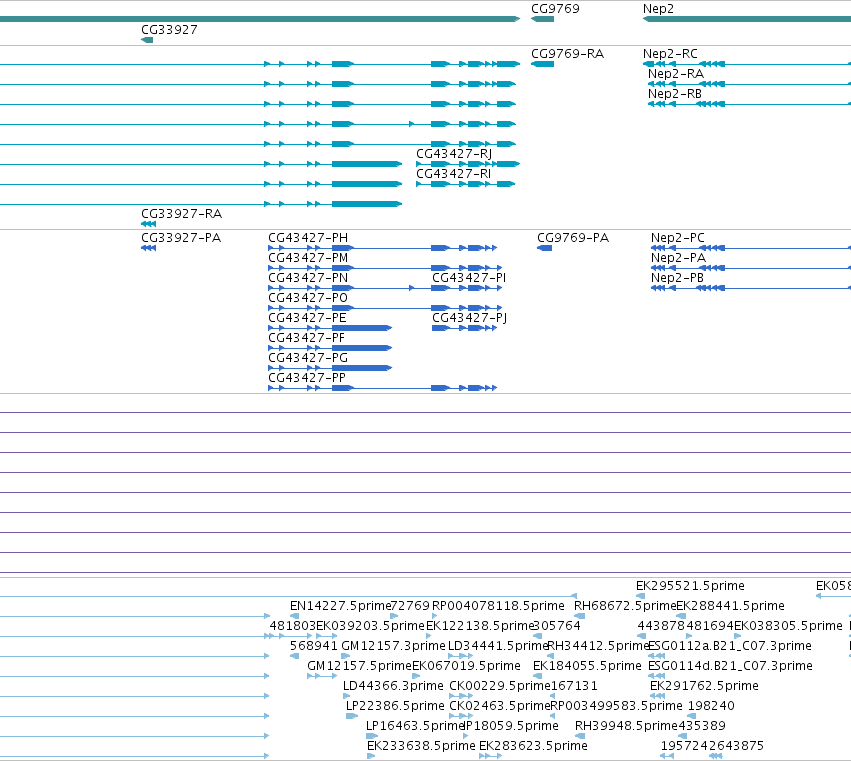Click the Nep2-PC protein label

click(678, 238)
